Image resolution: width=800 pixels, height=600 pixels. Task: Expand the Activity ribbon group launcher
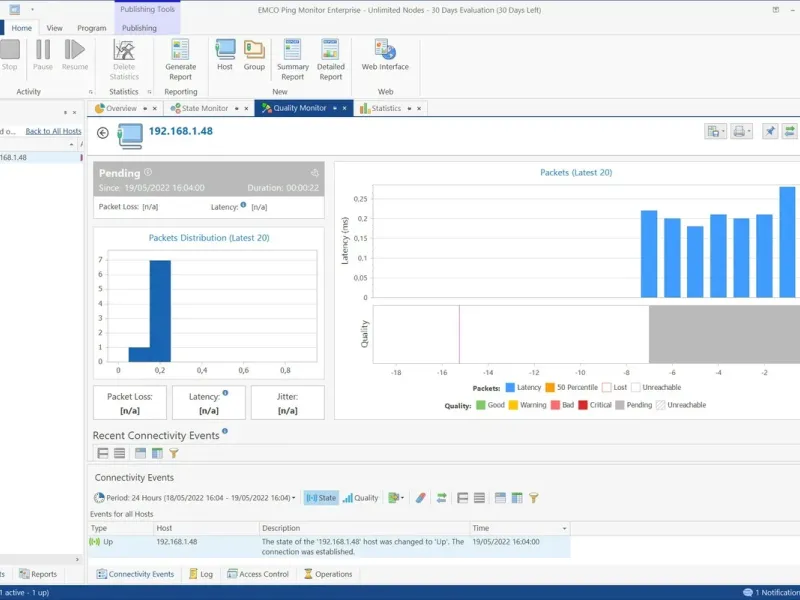pyautogui.click(x=91, y=92)
